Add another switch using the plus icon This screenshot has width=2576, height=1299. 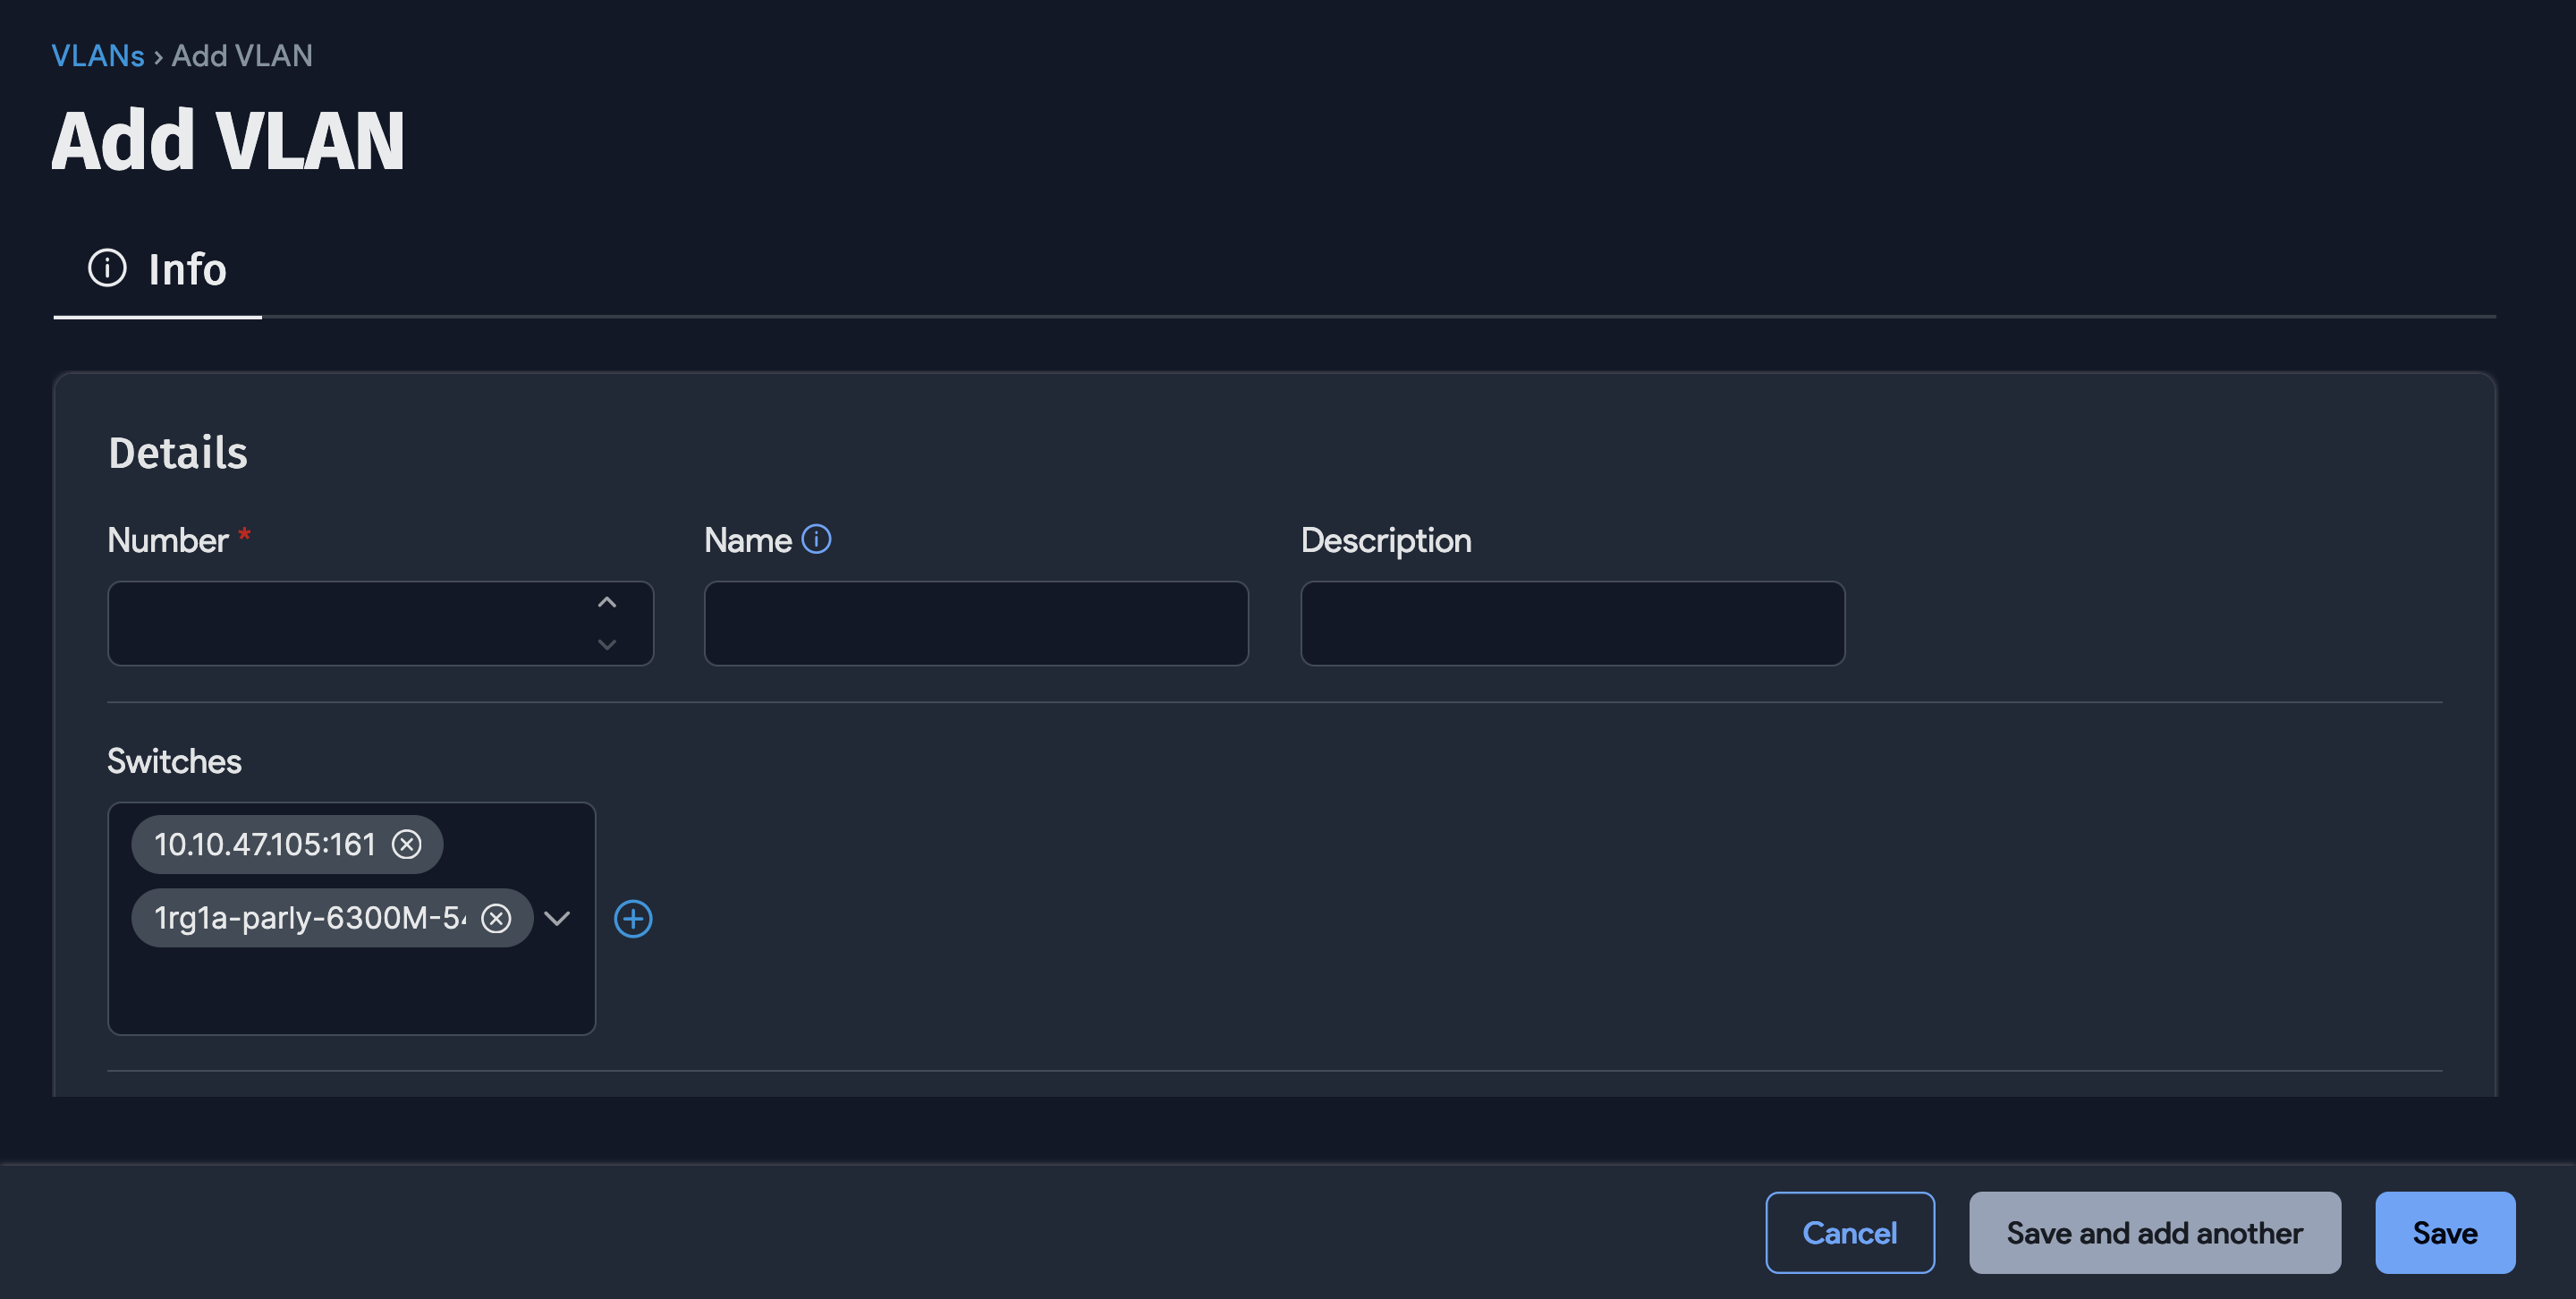coord(635,918)
